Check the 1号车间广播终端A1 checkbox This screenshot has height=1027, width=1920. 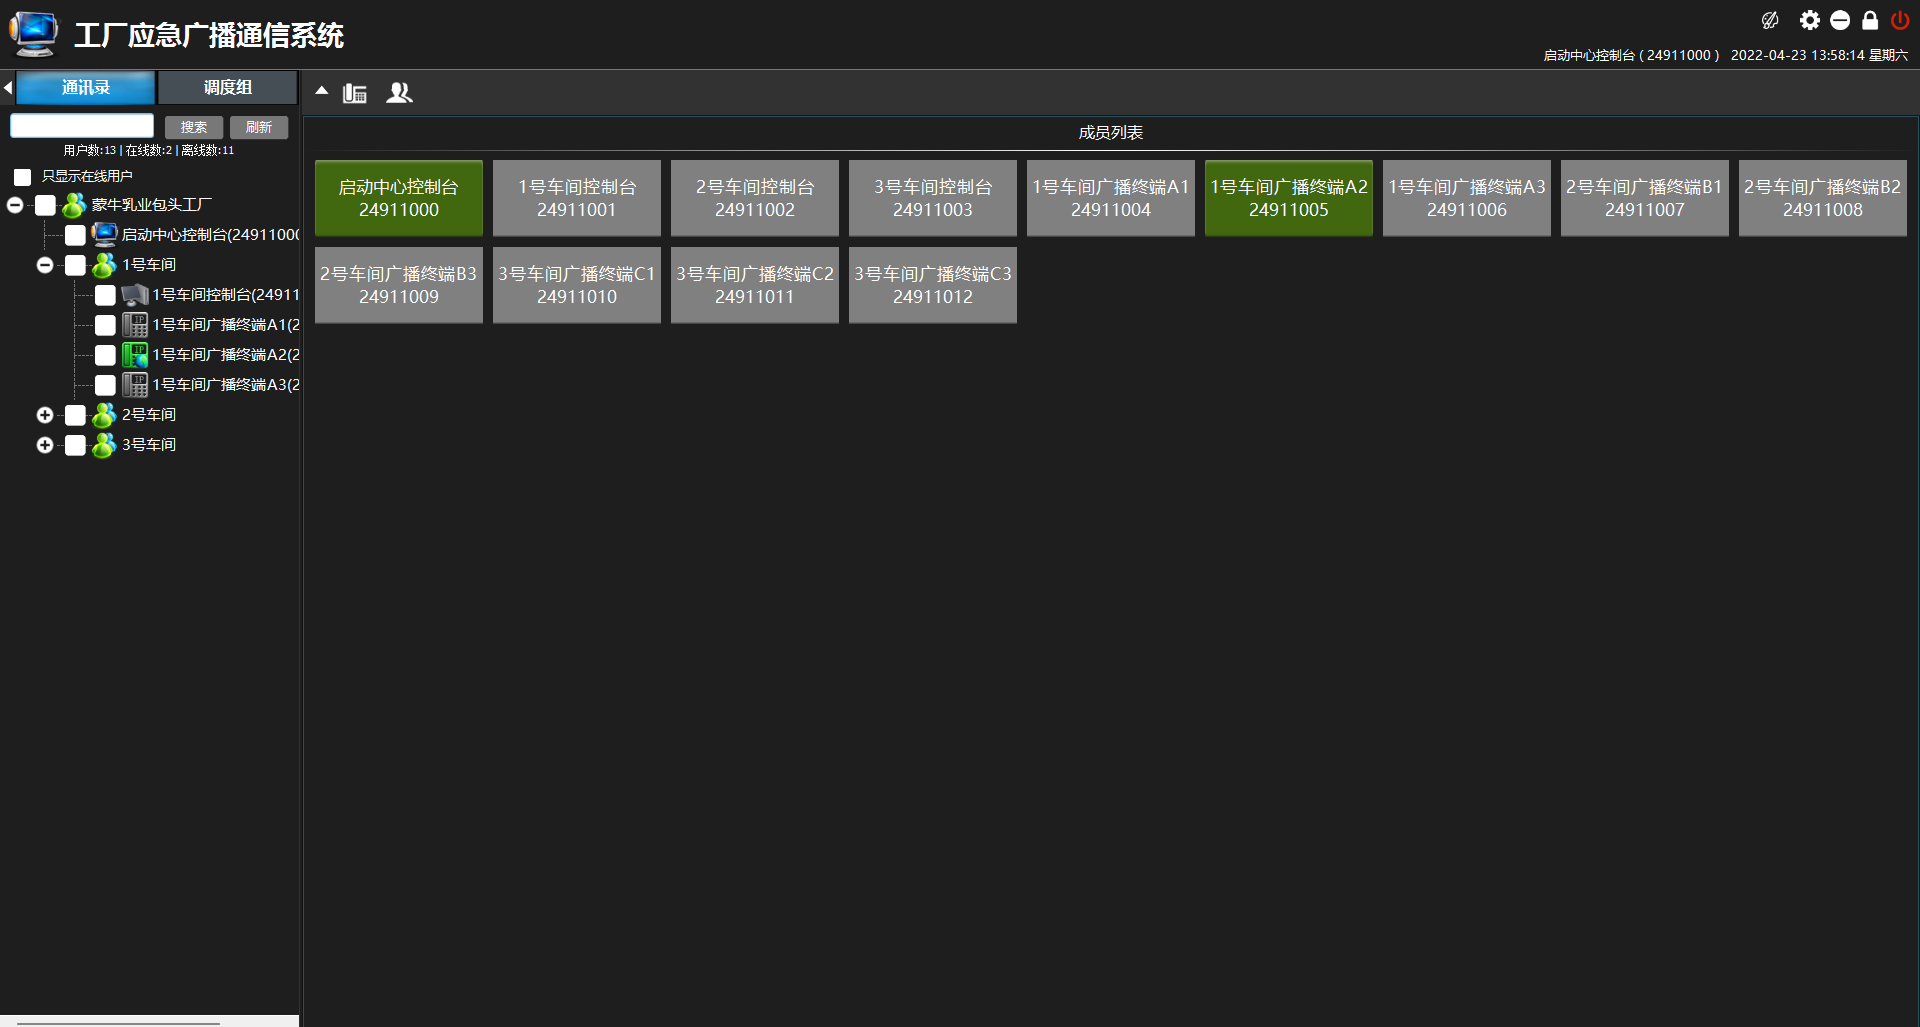(105, 325)
